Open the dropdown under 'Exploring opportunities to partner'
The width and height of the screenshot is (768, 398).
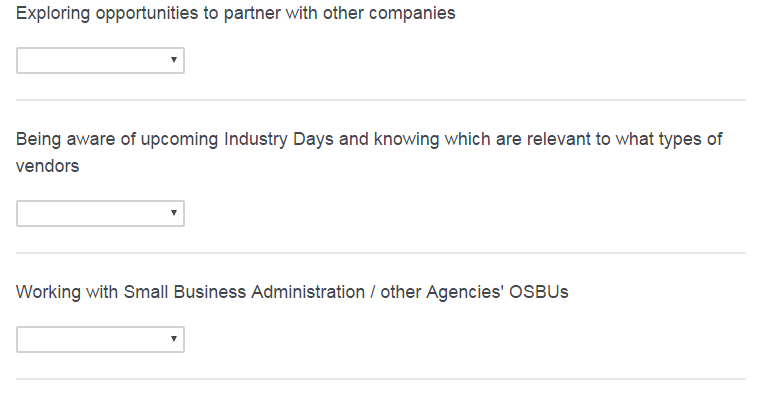point(100,60)
